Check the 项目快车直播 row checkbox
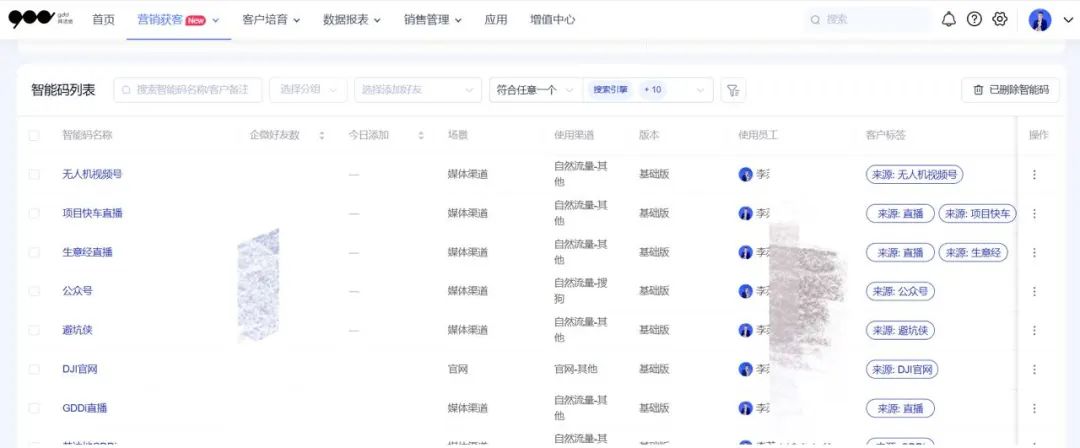The image size is (1080, 448). coord(34,214)
